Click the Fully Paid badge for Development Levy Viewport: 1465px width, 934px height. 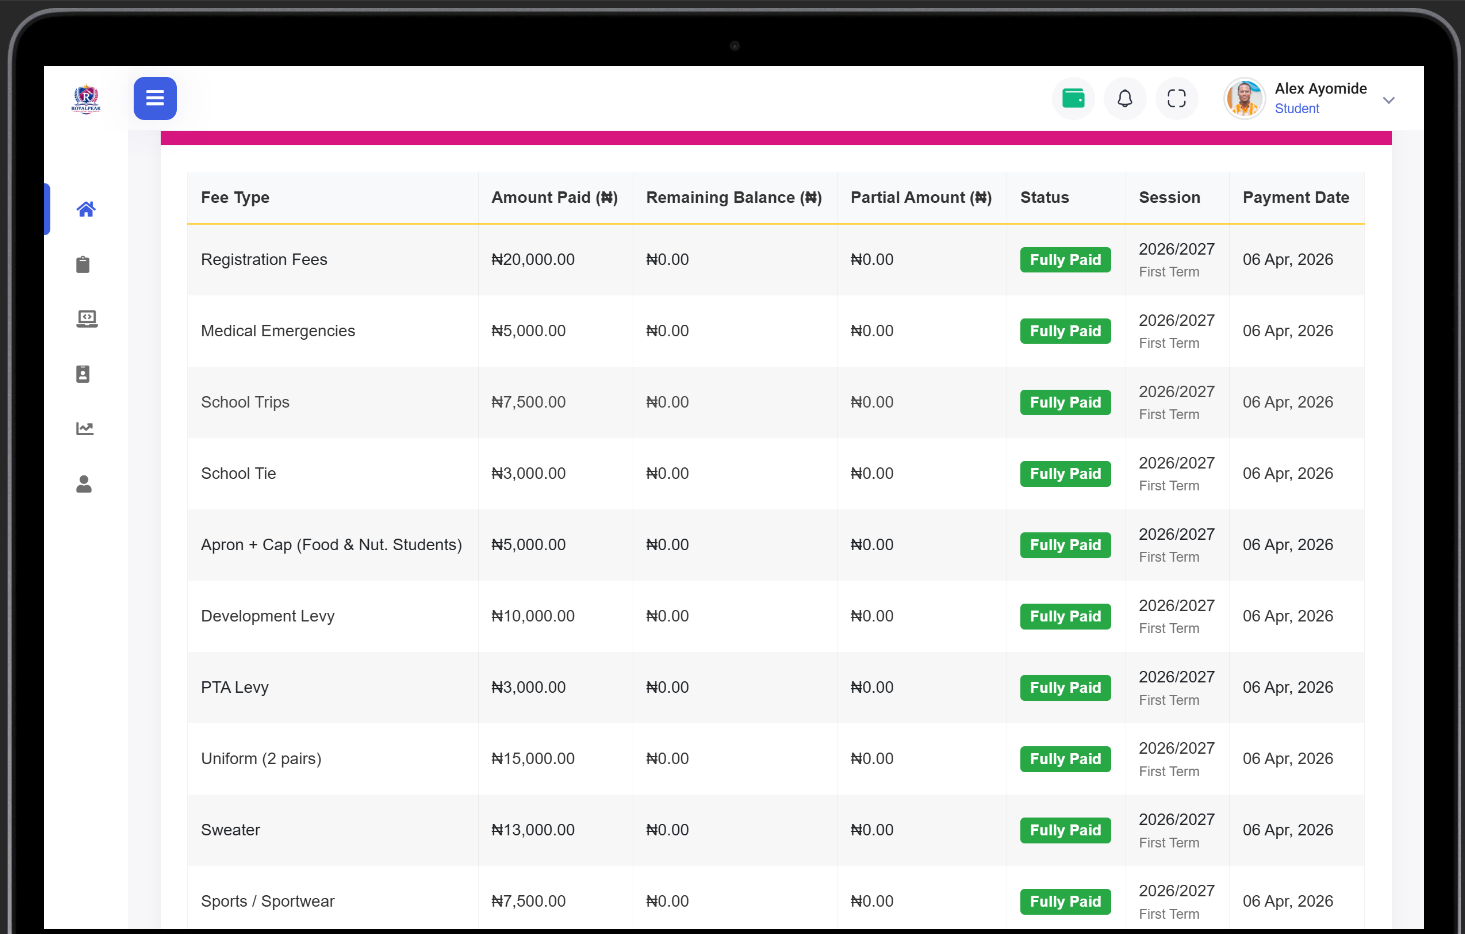click(1065, 616)
